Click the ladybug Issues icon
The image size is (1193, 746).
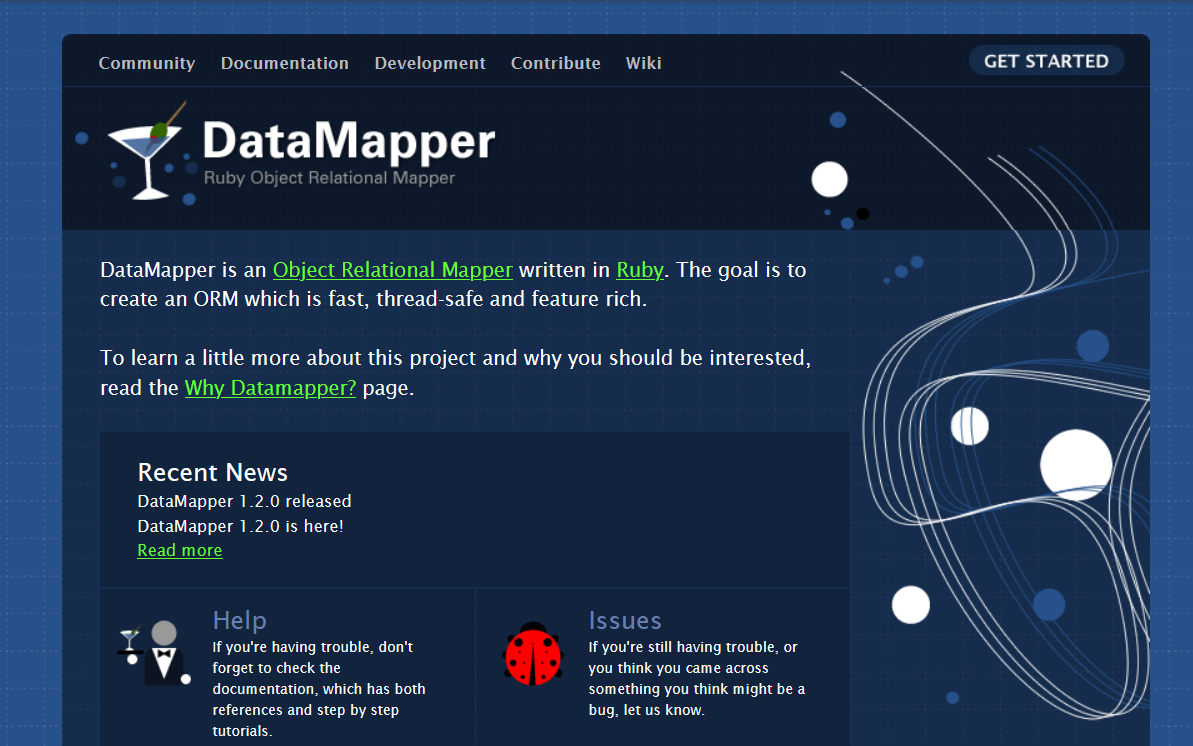point(533,652)
